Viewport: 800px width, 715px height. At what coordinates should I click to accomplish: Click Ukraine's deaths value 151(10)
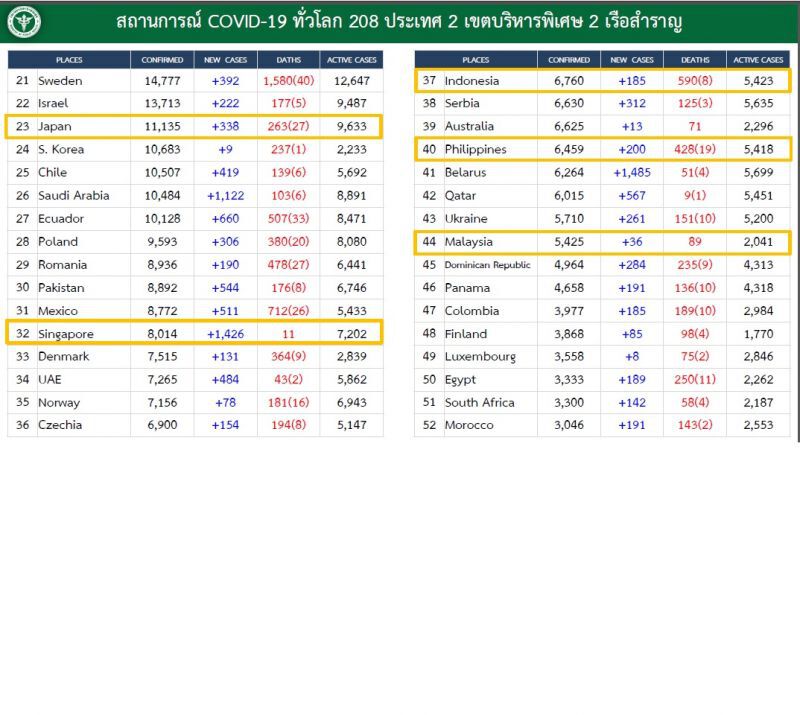(695, 218)
